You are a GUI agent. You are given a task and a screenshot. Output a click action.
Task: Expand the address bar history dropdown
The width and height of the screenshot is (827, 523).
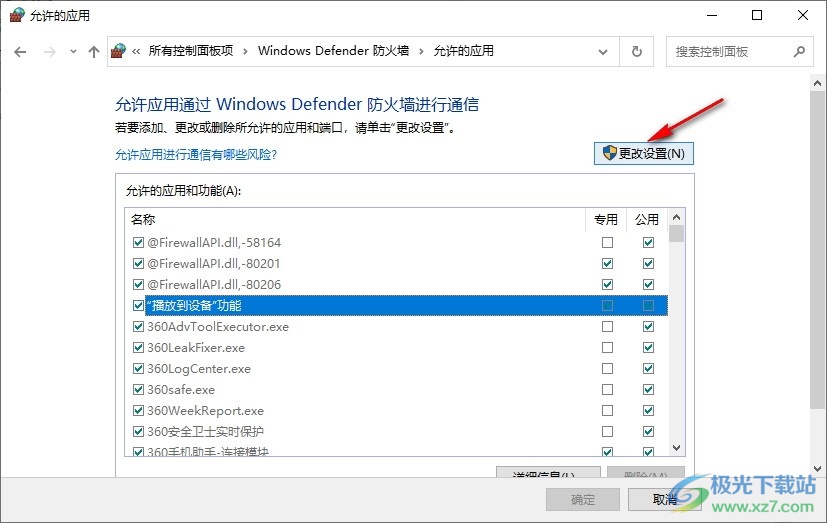point(603,52)
